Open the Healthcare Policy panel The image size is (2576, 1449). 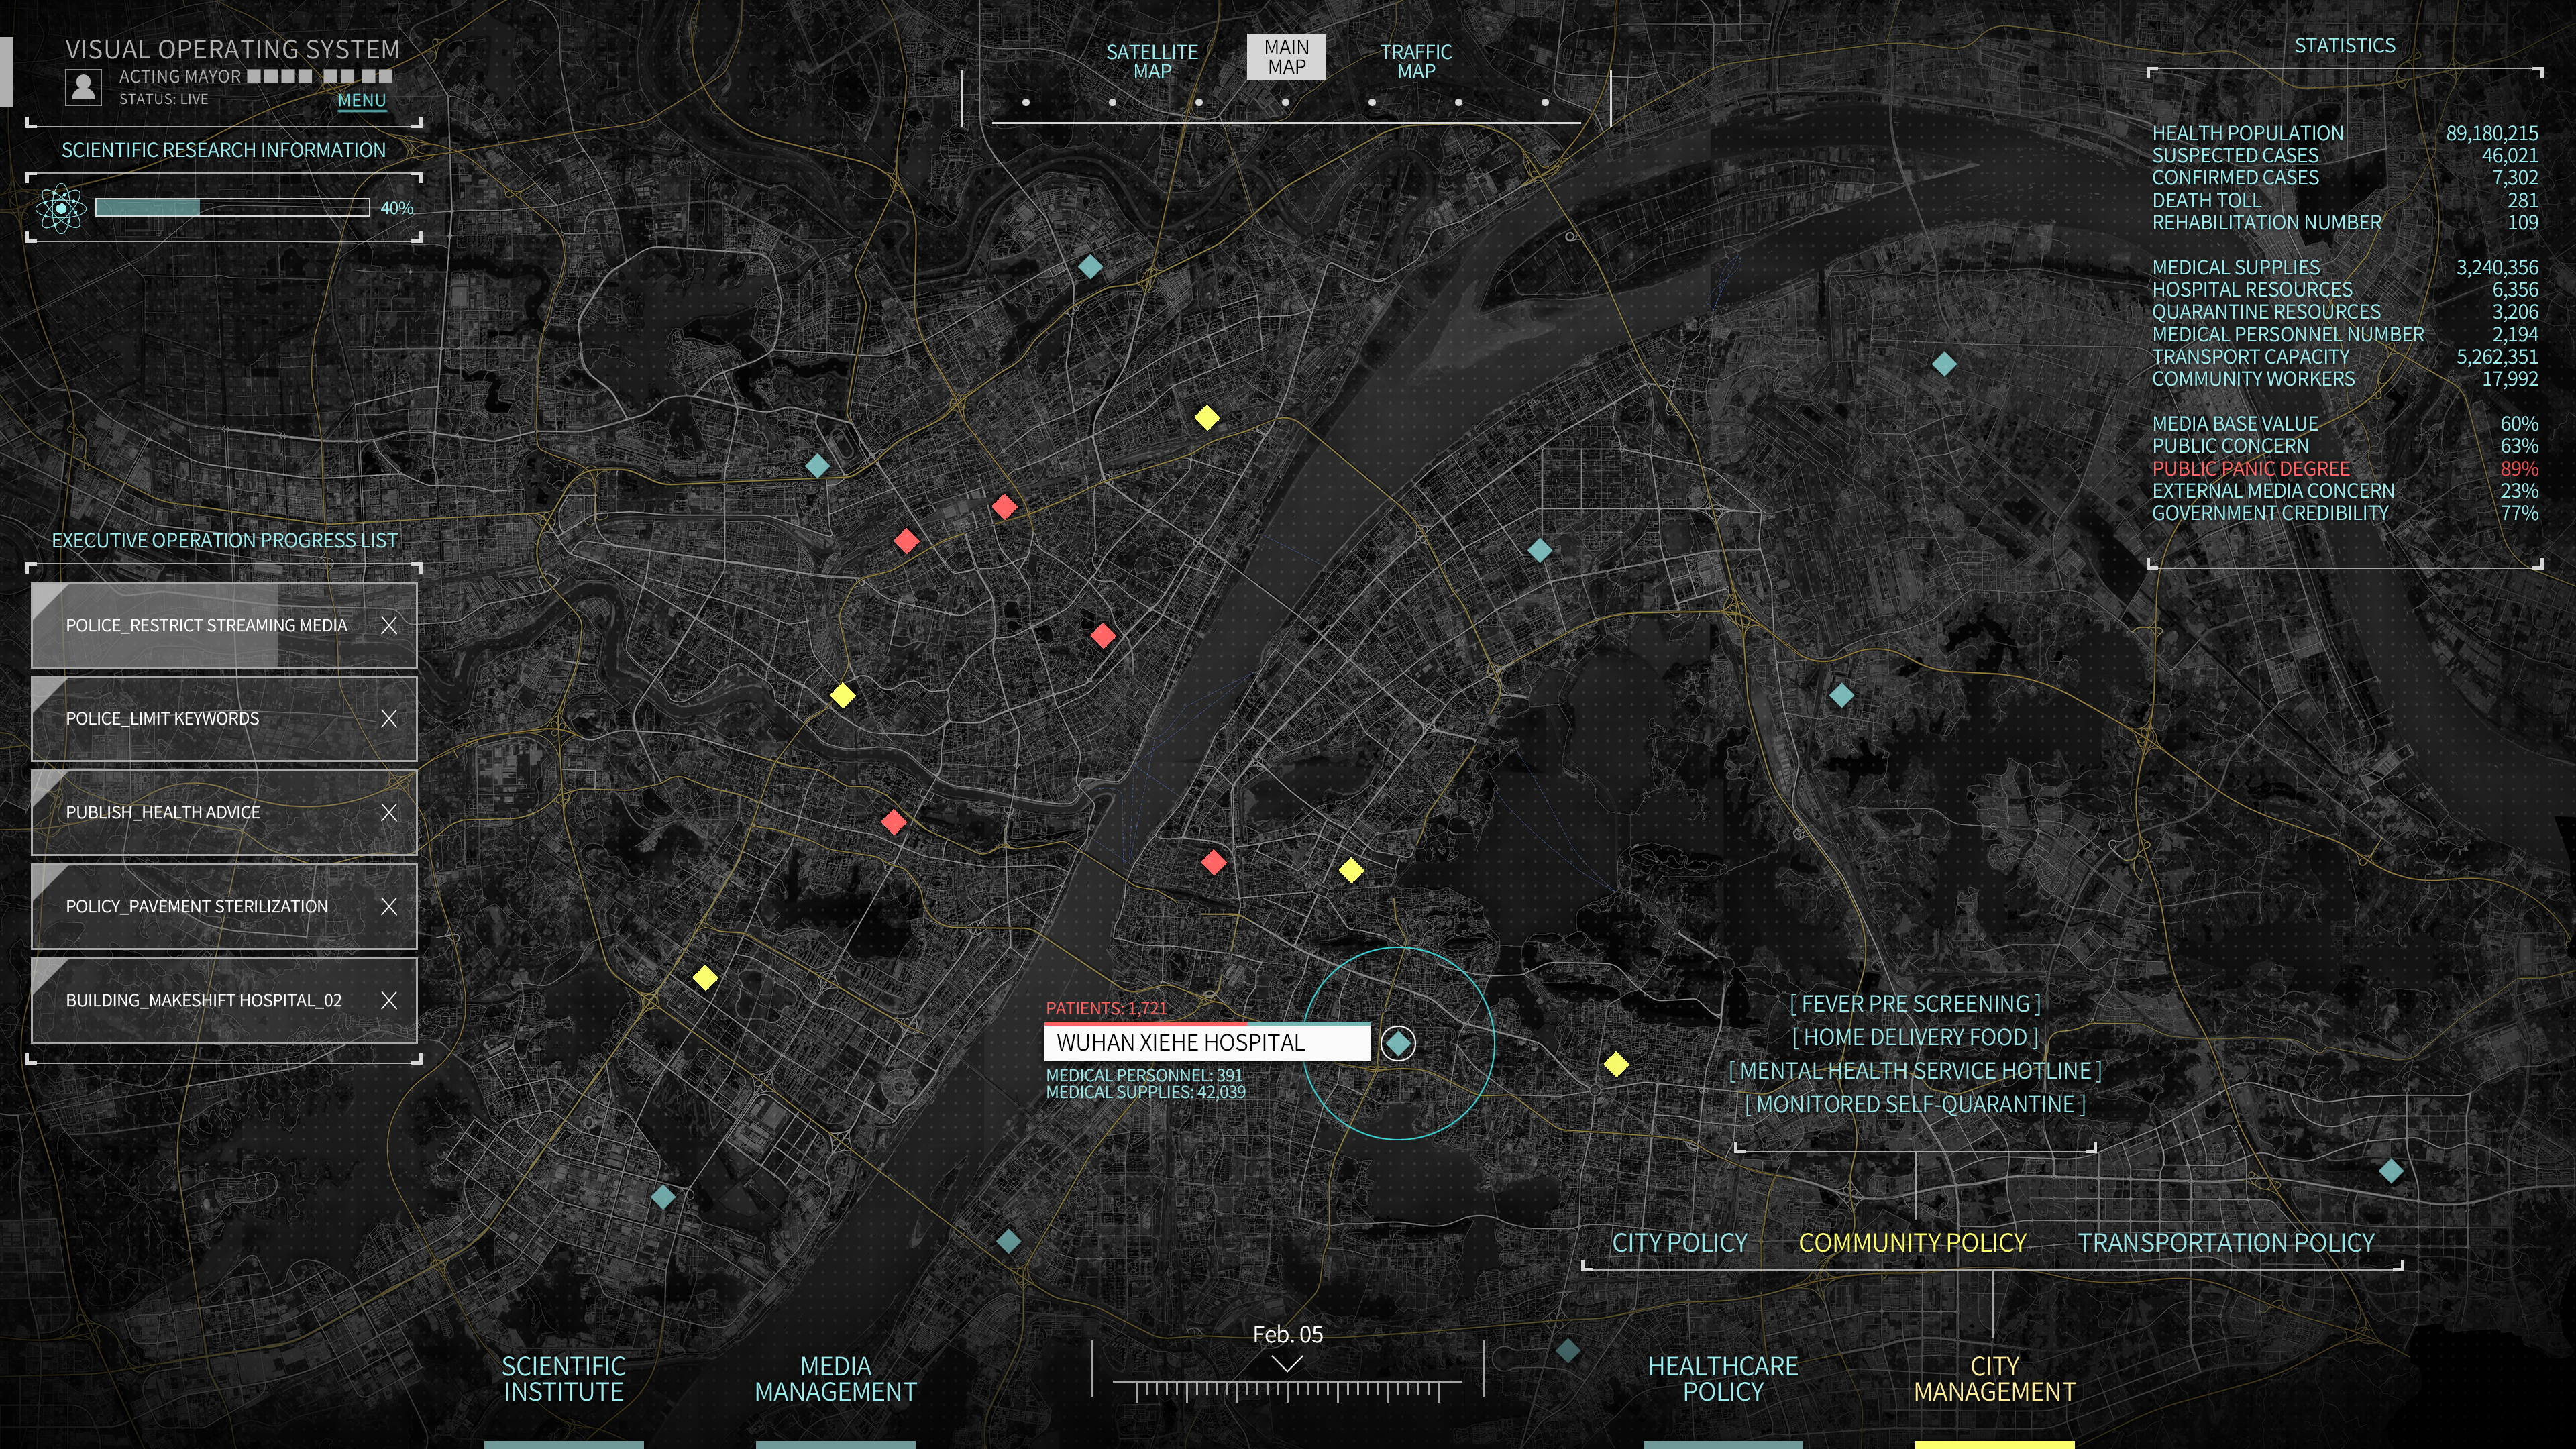tap(1723, 1379)
